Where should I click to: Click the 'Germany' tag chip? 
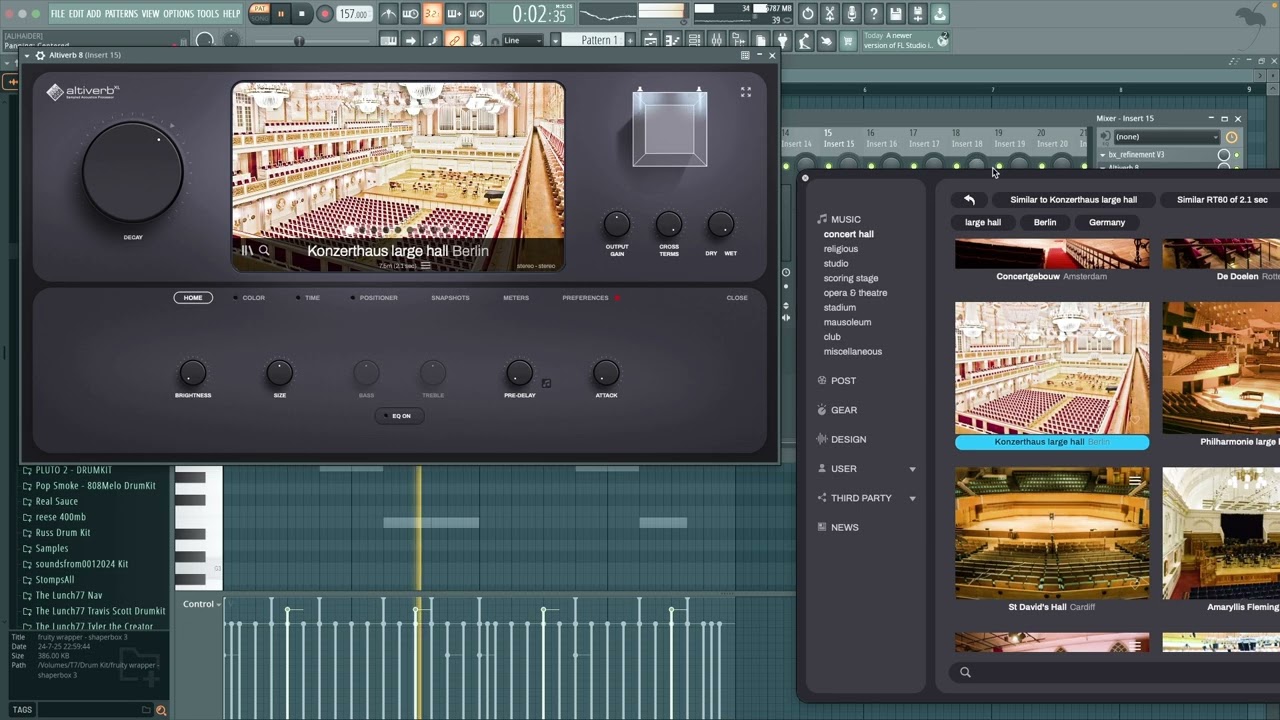point(1107,223)
